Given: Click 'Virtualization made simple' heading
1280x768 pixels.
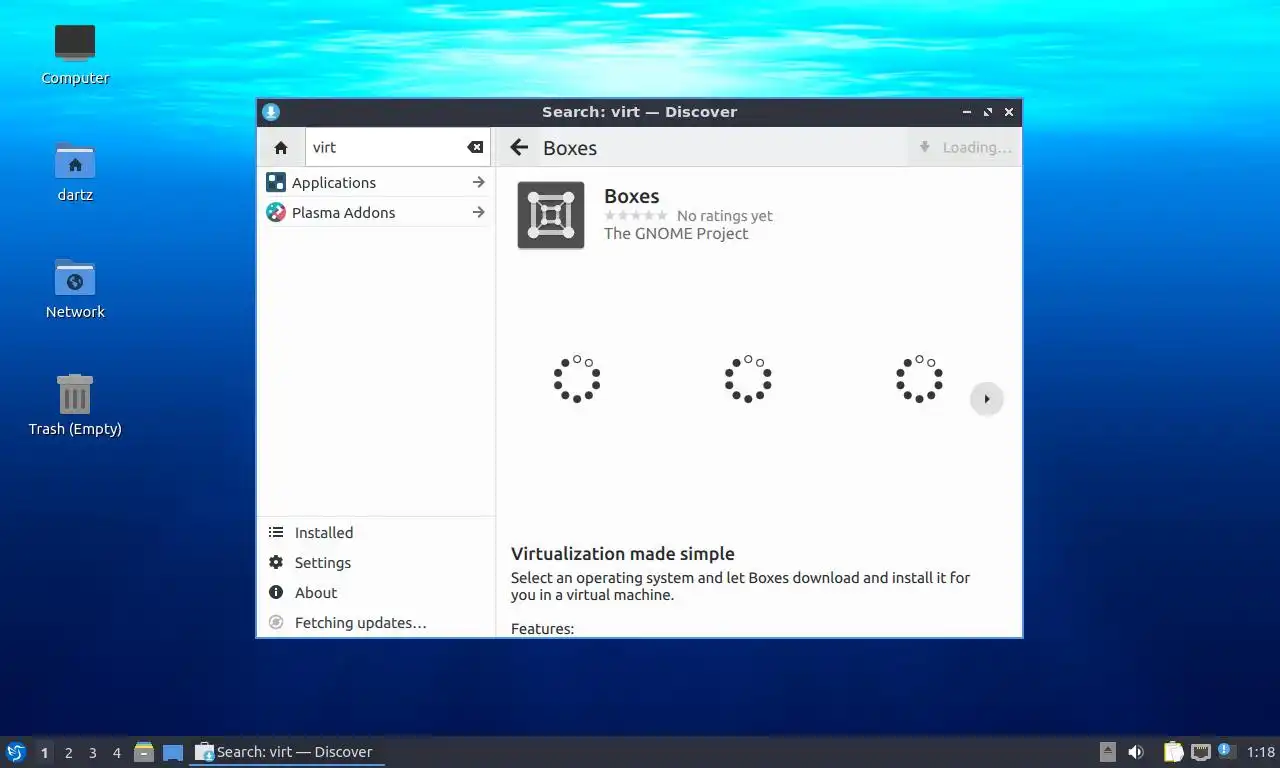Looking at the screenshot, I should point(623,554).
